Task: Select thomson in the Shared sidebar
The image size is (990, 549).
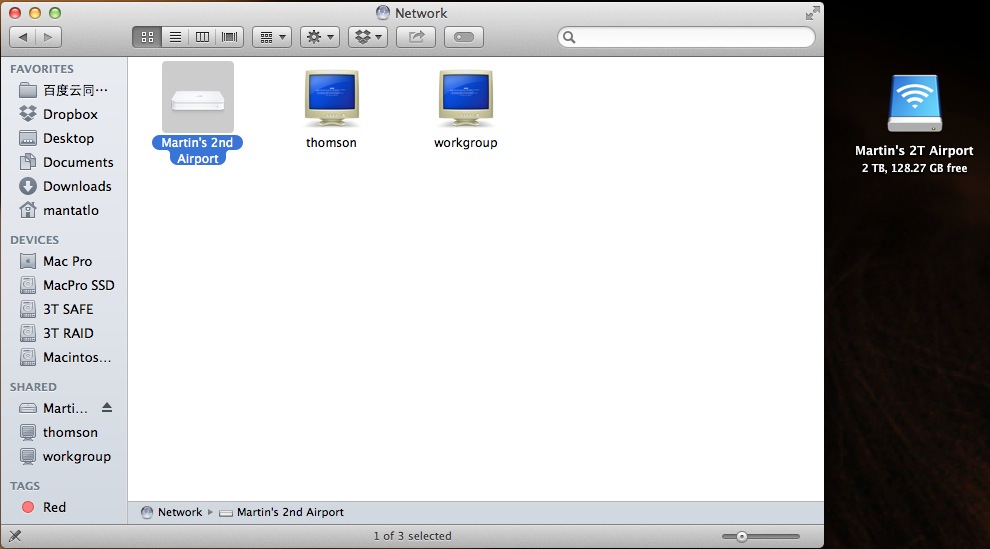Action: tap(64, 432)
